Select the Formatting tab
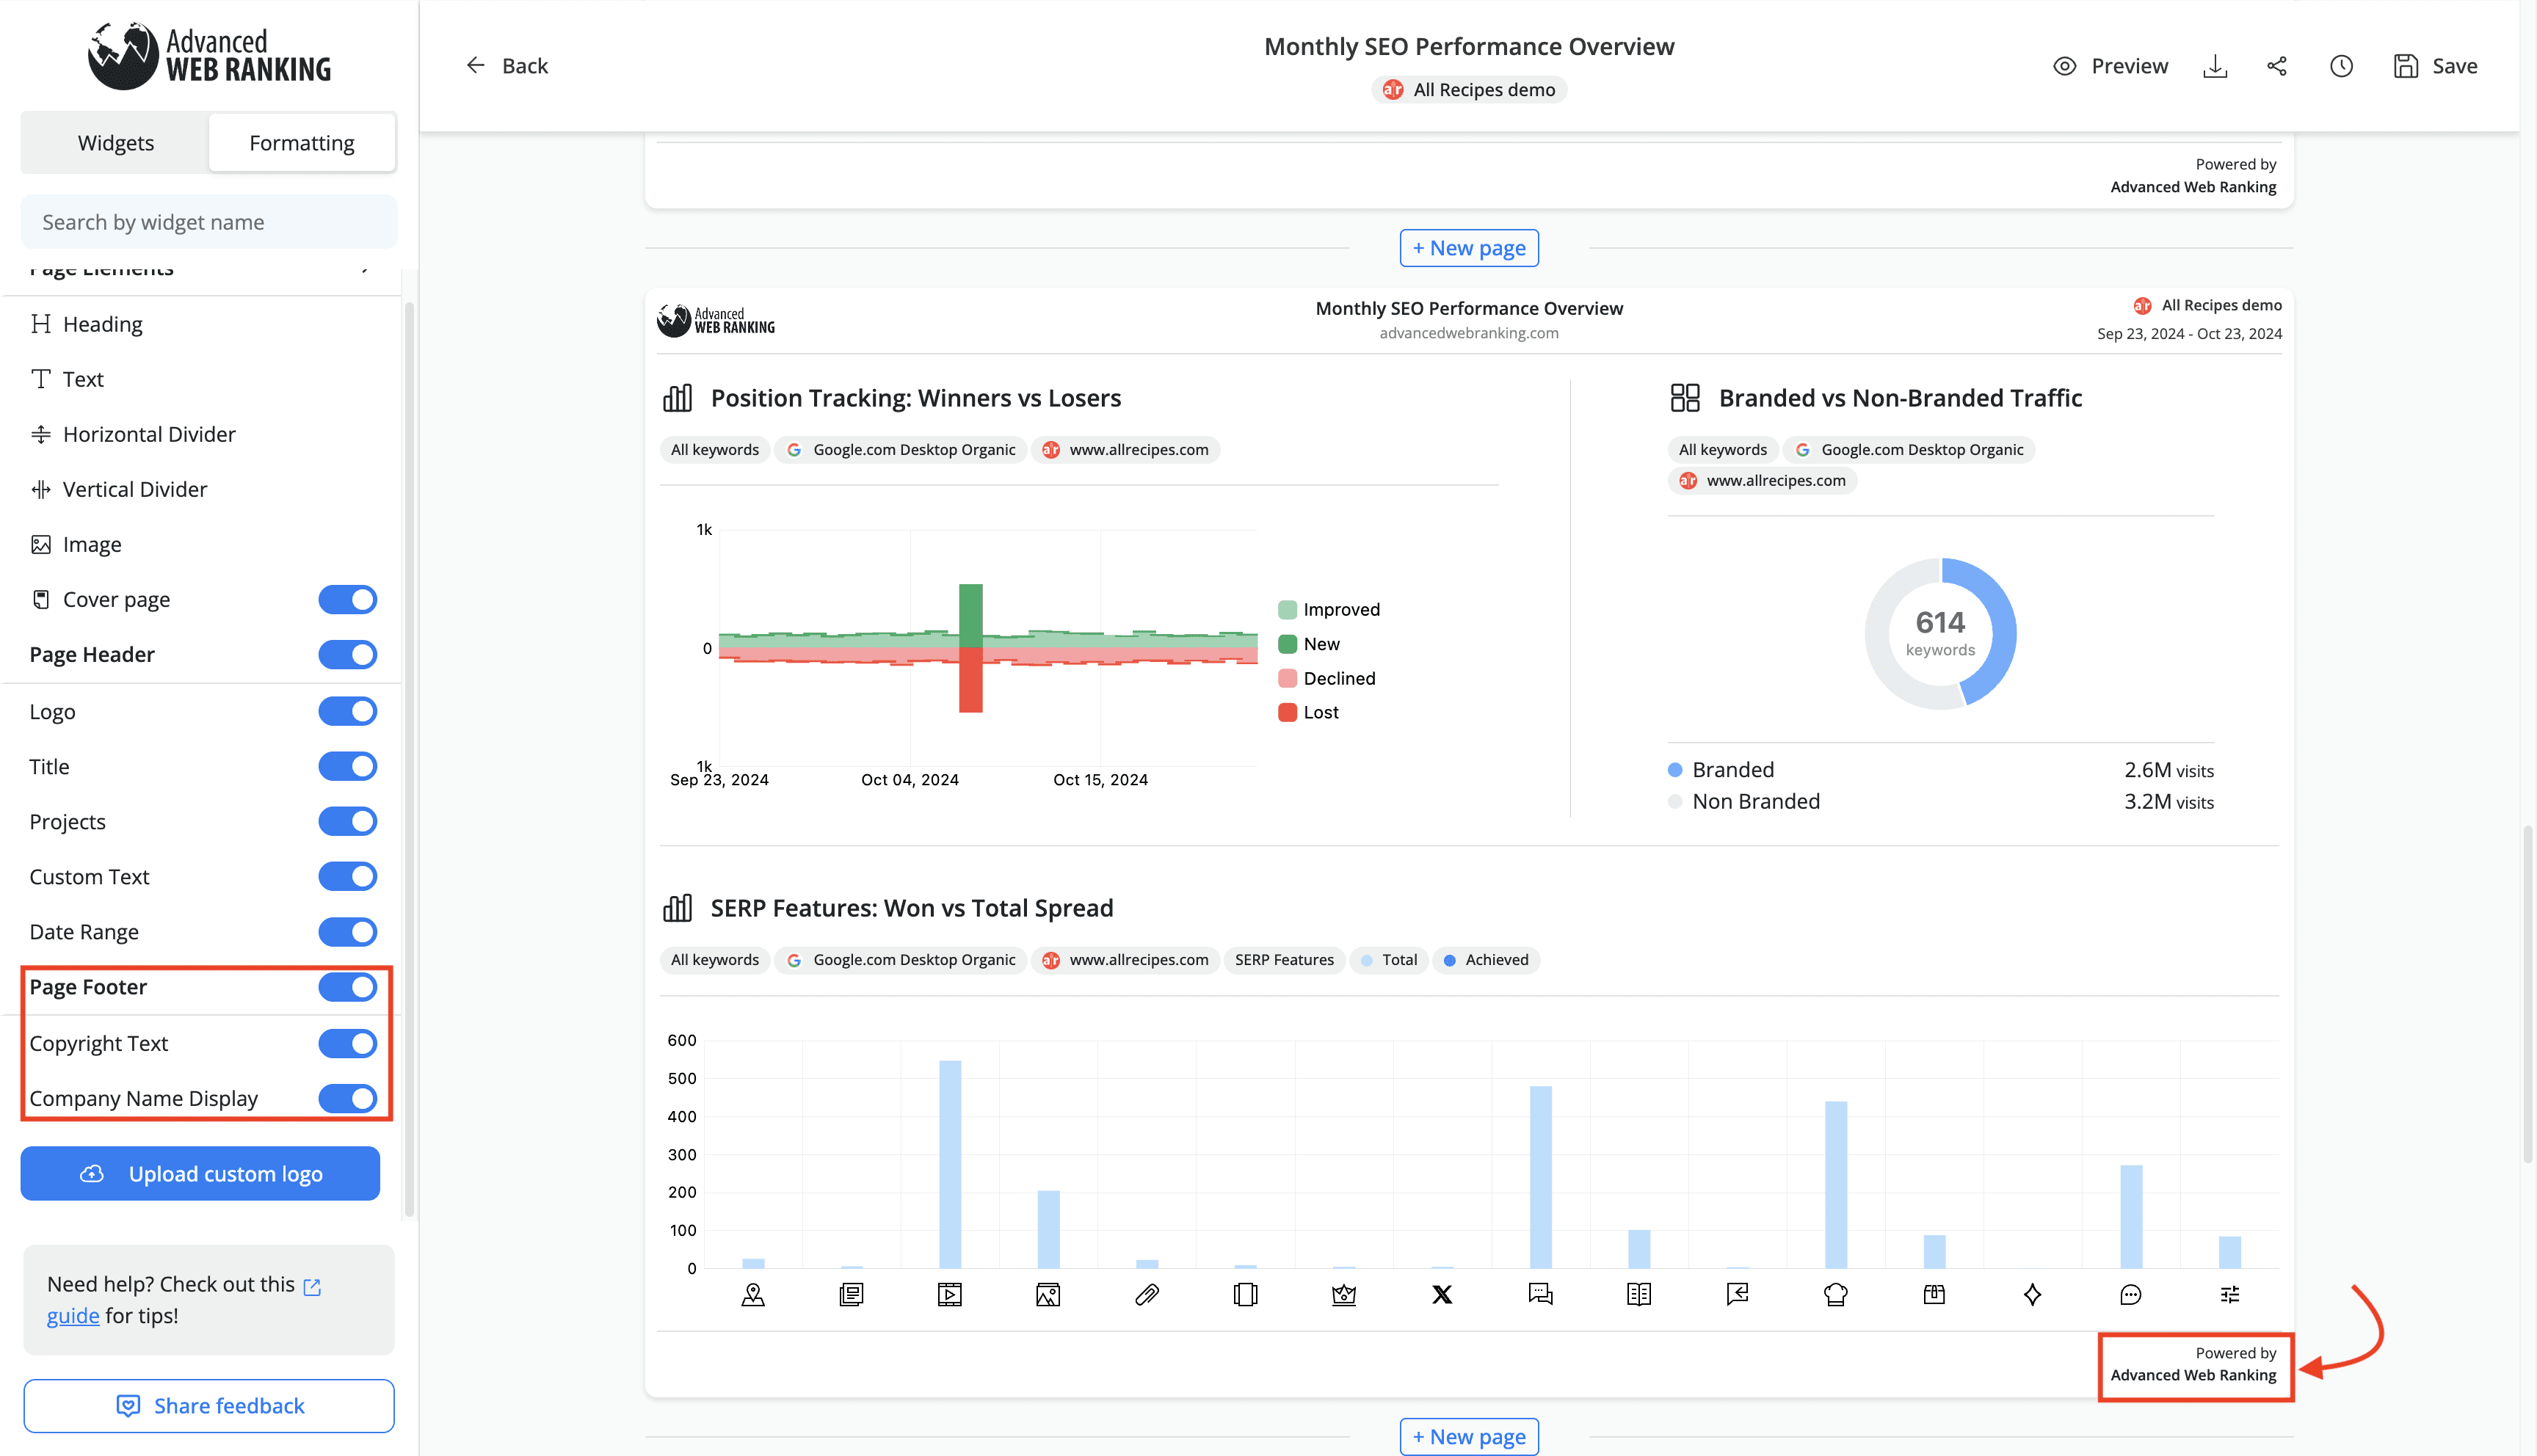The height and width of the screenshot is (1456, 2537). click(x=302, y=143)
